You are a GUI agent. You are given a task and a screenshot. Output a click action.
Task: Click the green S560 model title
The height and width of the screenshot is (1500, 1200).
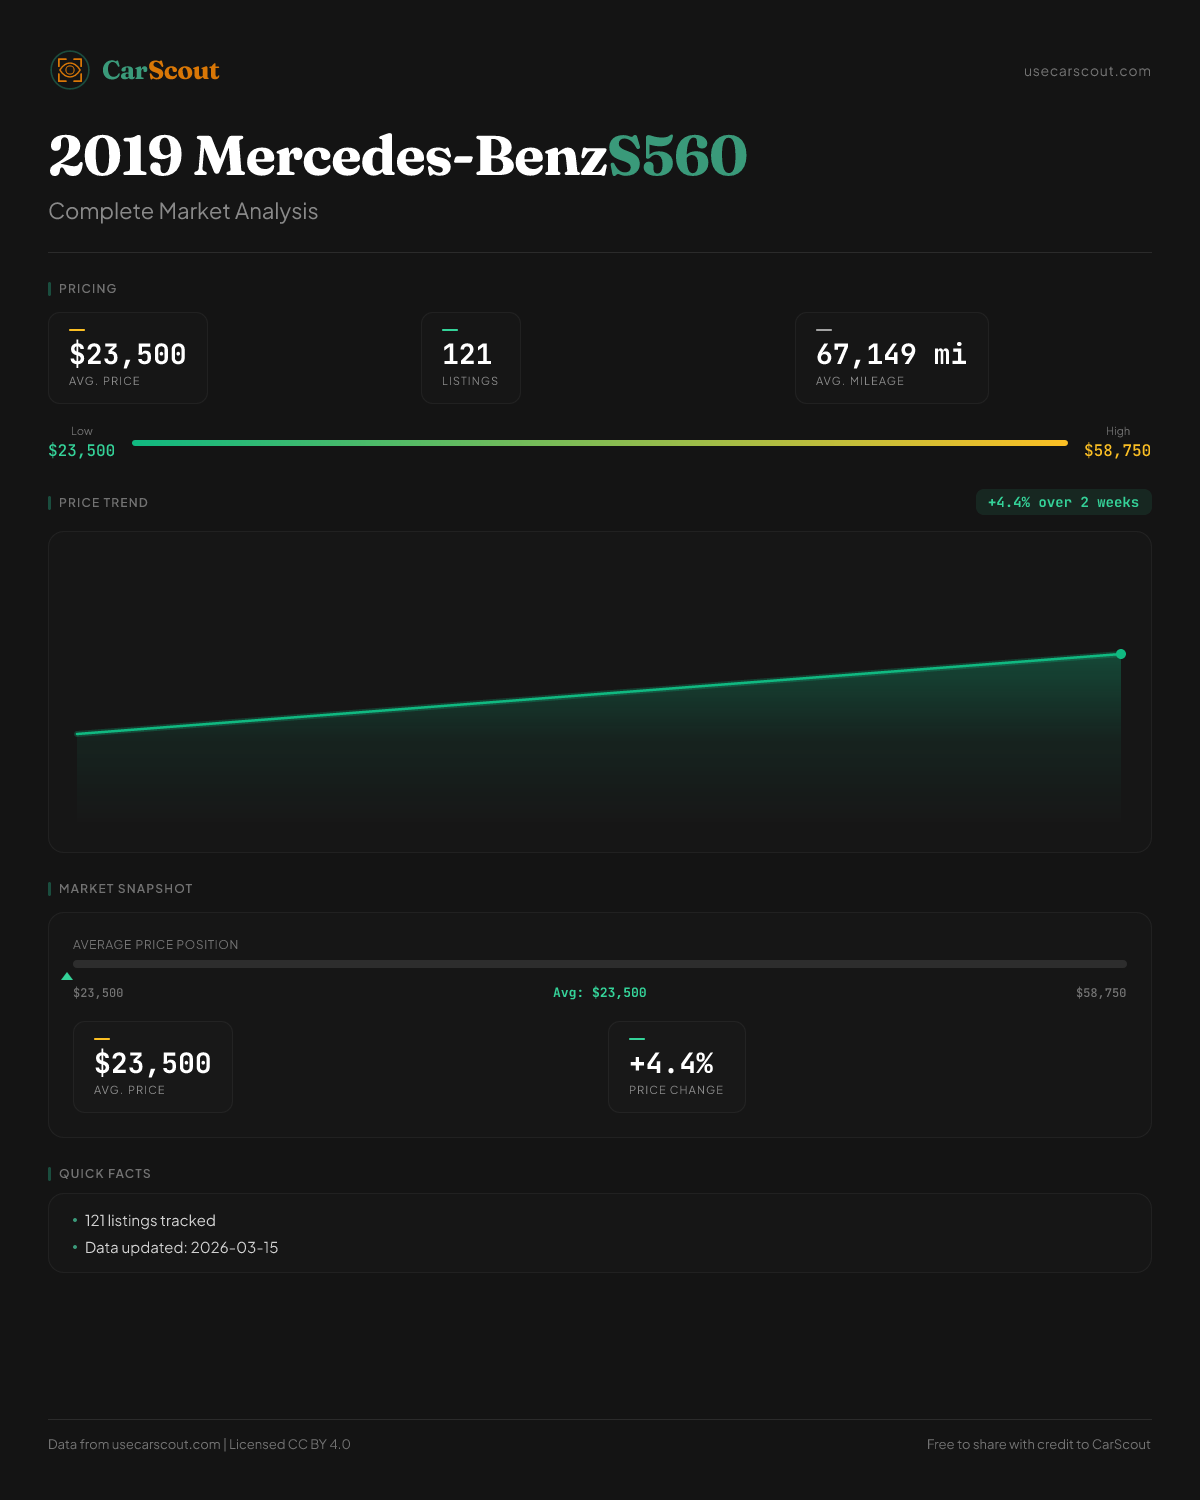677,156
